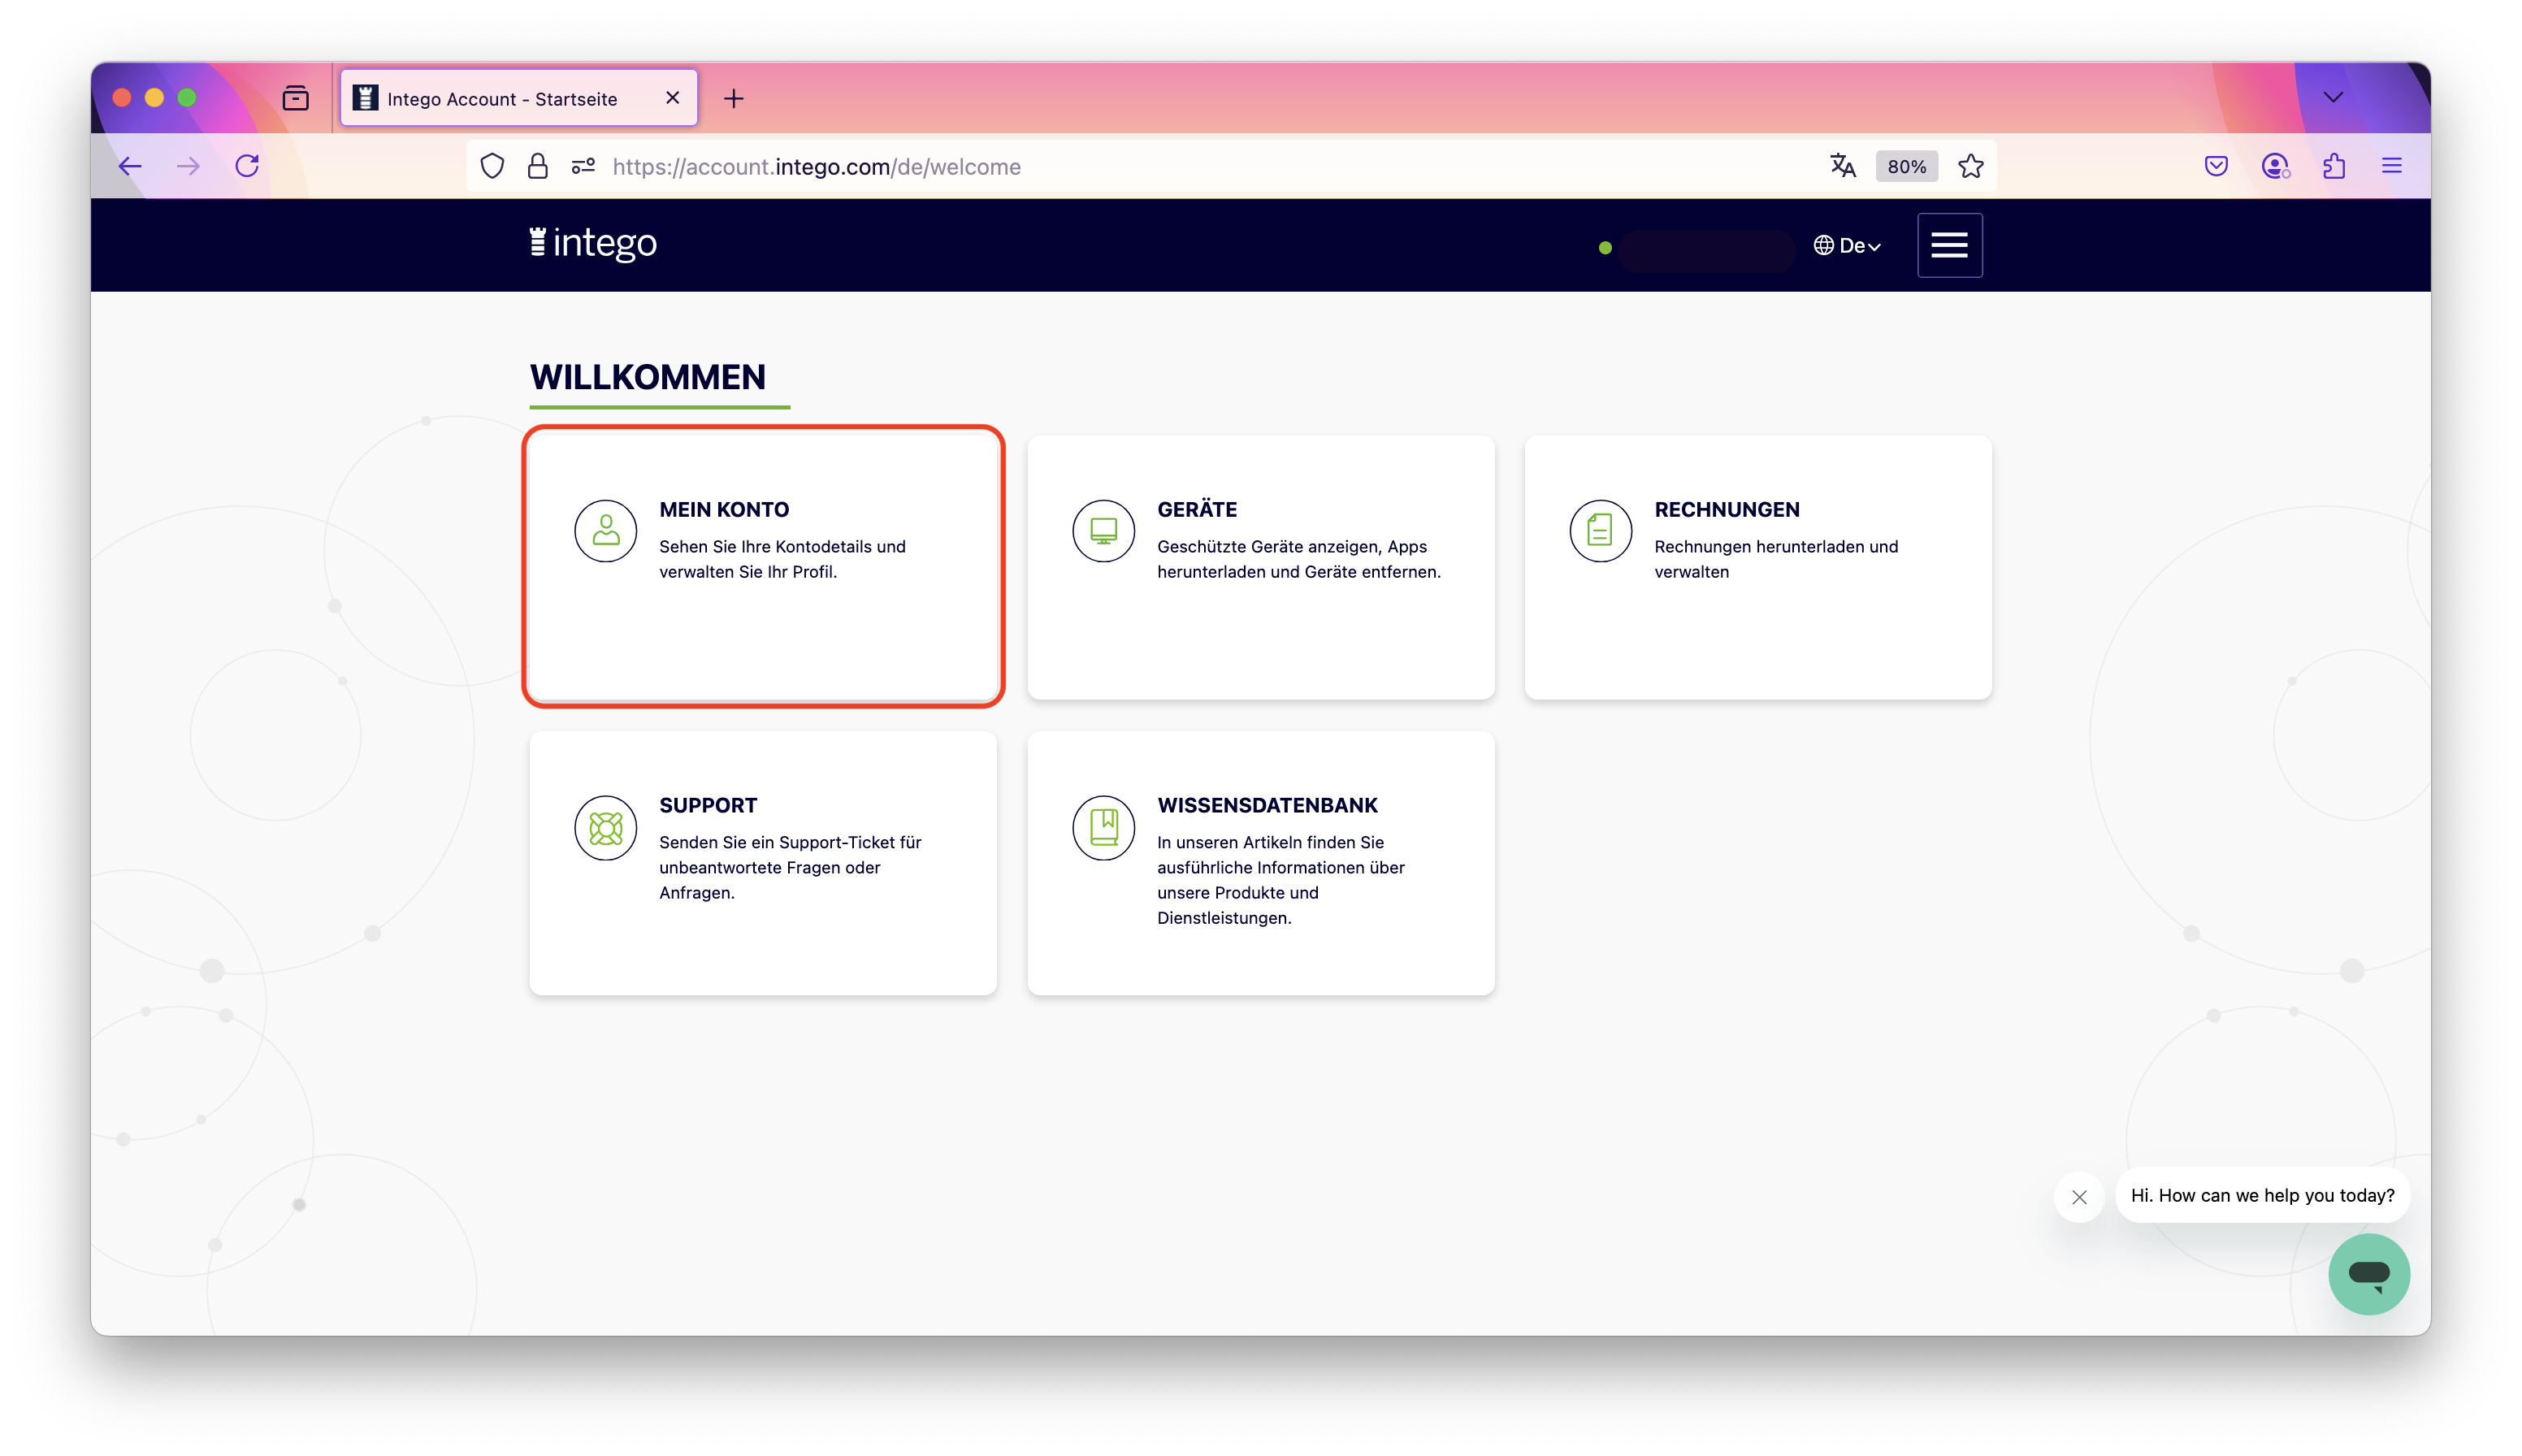The image size is (2522, 1456).
Task: Go back to the previous page
Action: pos(130,166)
